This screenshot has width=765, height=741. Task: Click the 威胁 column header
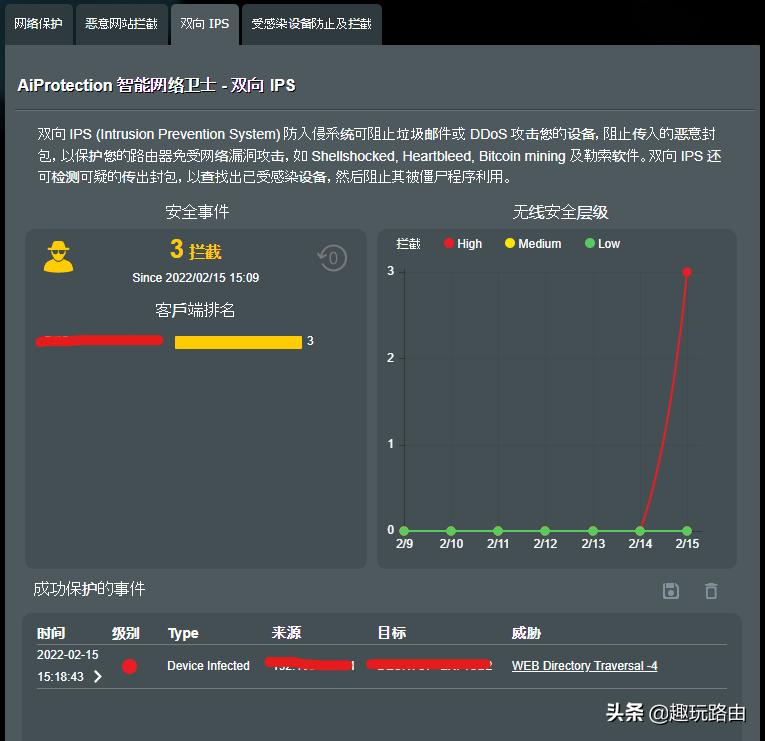526,633
